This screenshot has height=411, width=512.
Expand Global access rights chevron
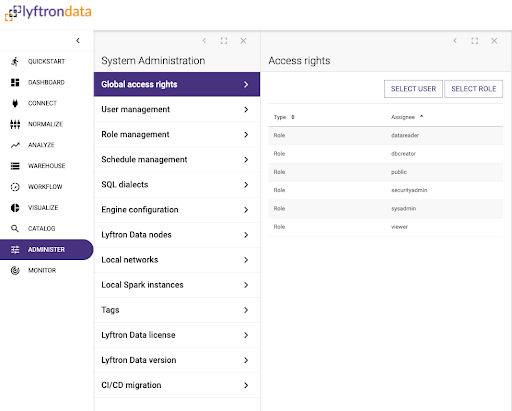(246, 84)
